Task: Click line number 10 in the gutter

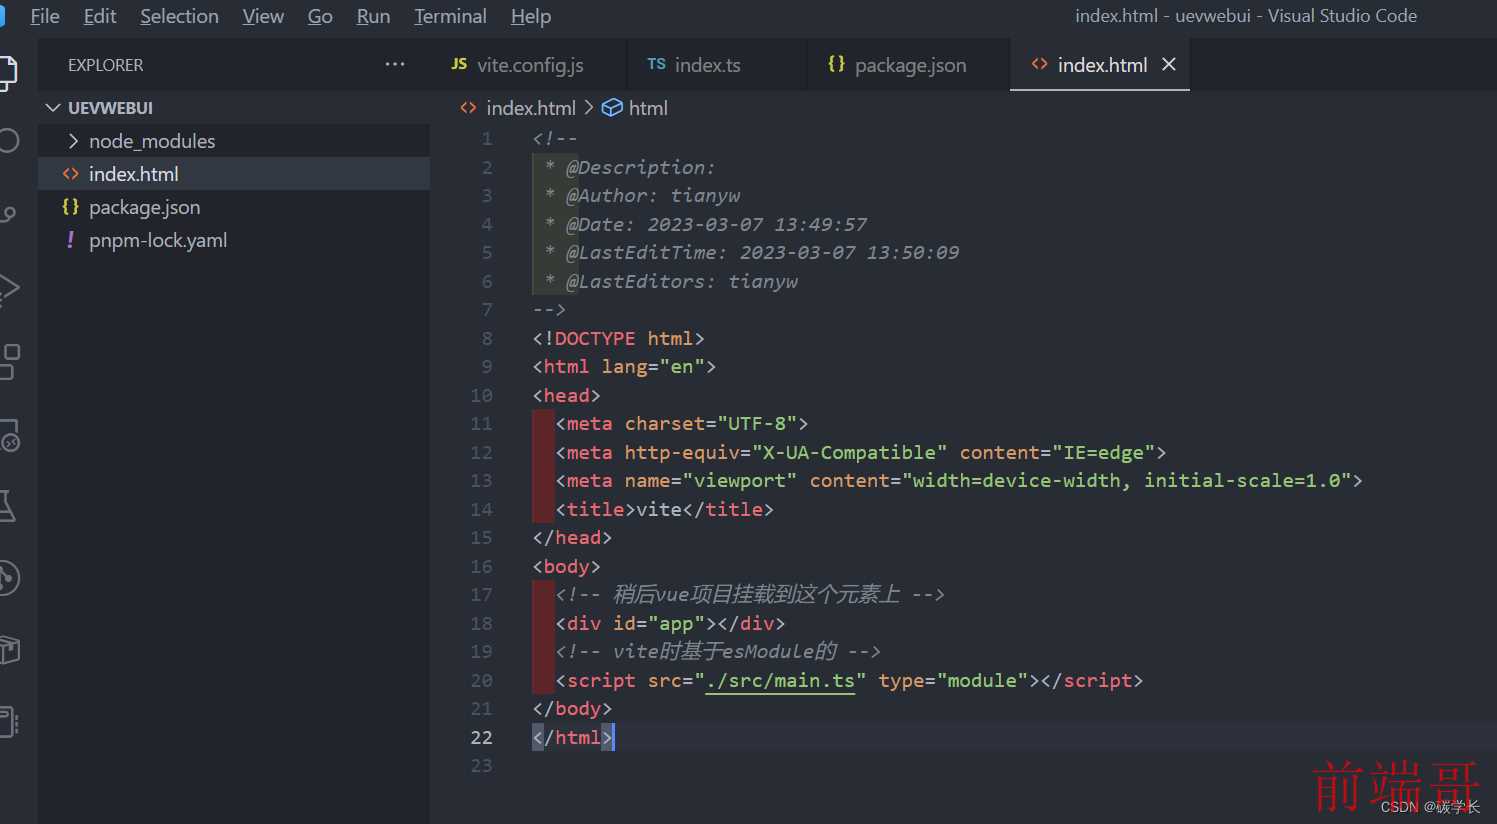Action: pos(481,395)
